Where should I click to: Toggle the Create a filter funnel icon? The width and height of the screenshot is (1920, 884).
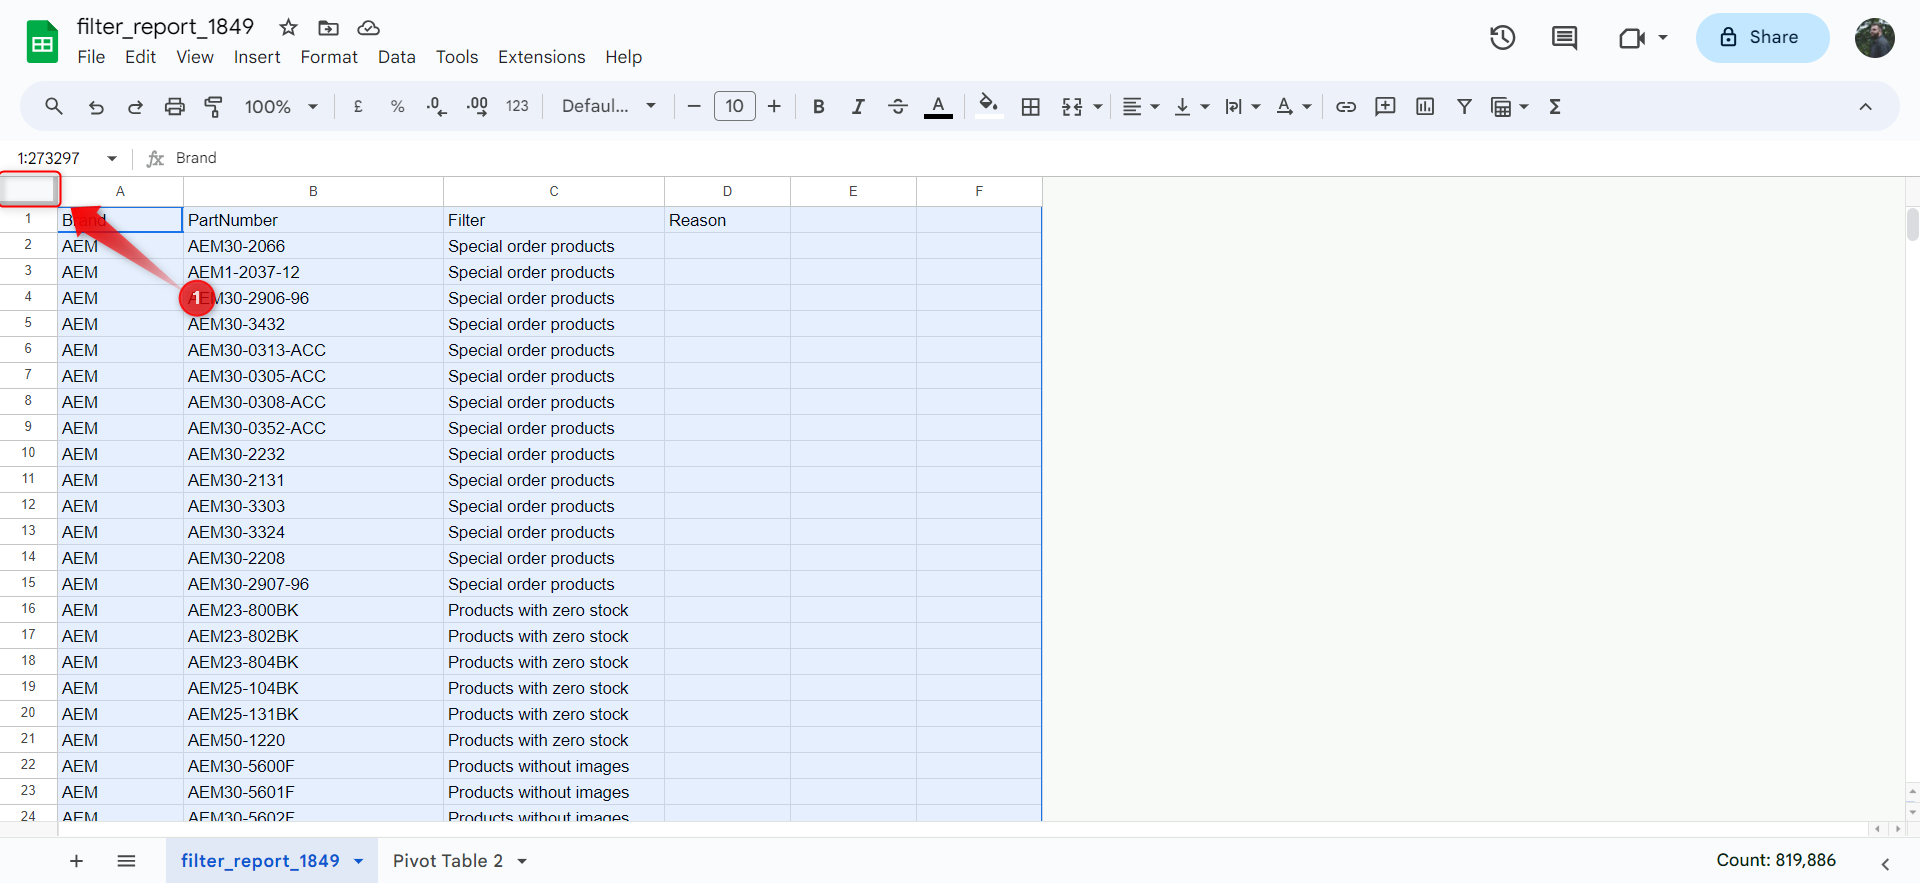[1464, 106]
